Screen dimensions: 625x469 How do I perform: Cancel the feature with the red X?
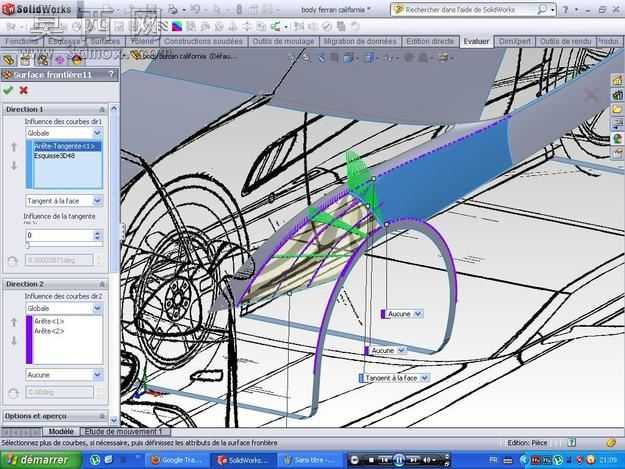[24, 90]
